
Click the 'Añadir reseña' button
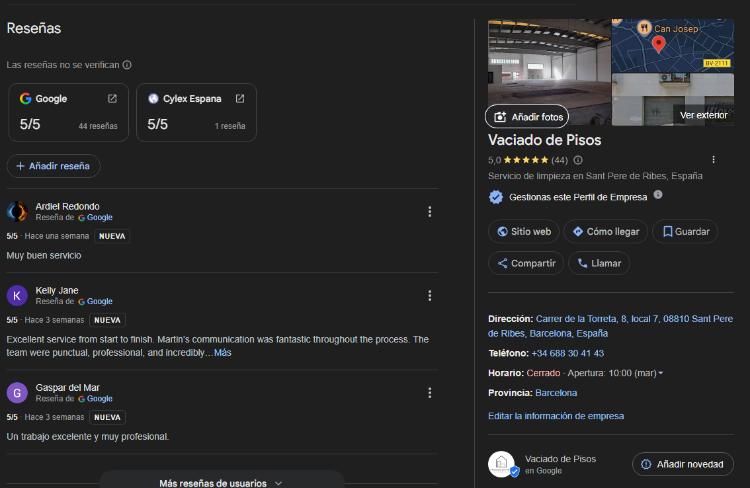tap(53, 166)
